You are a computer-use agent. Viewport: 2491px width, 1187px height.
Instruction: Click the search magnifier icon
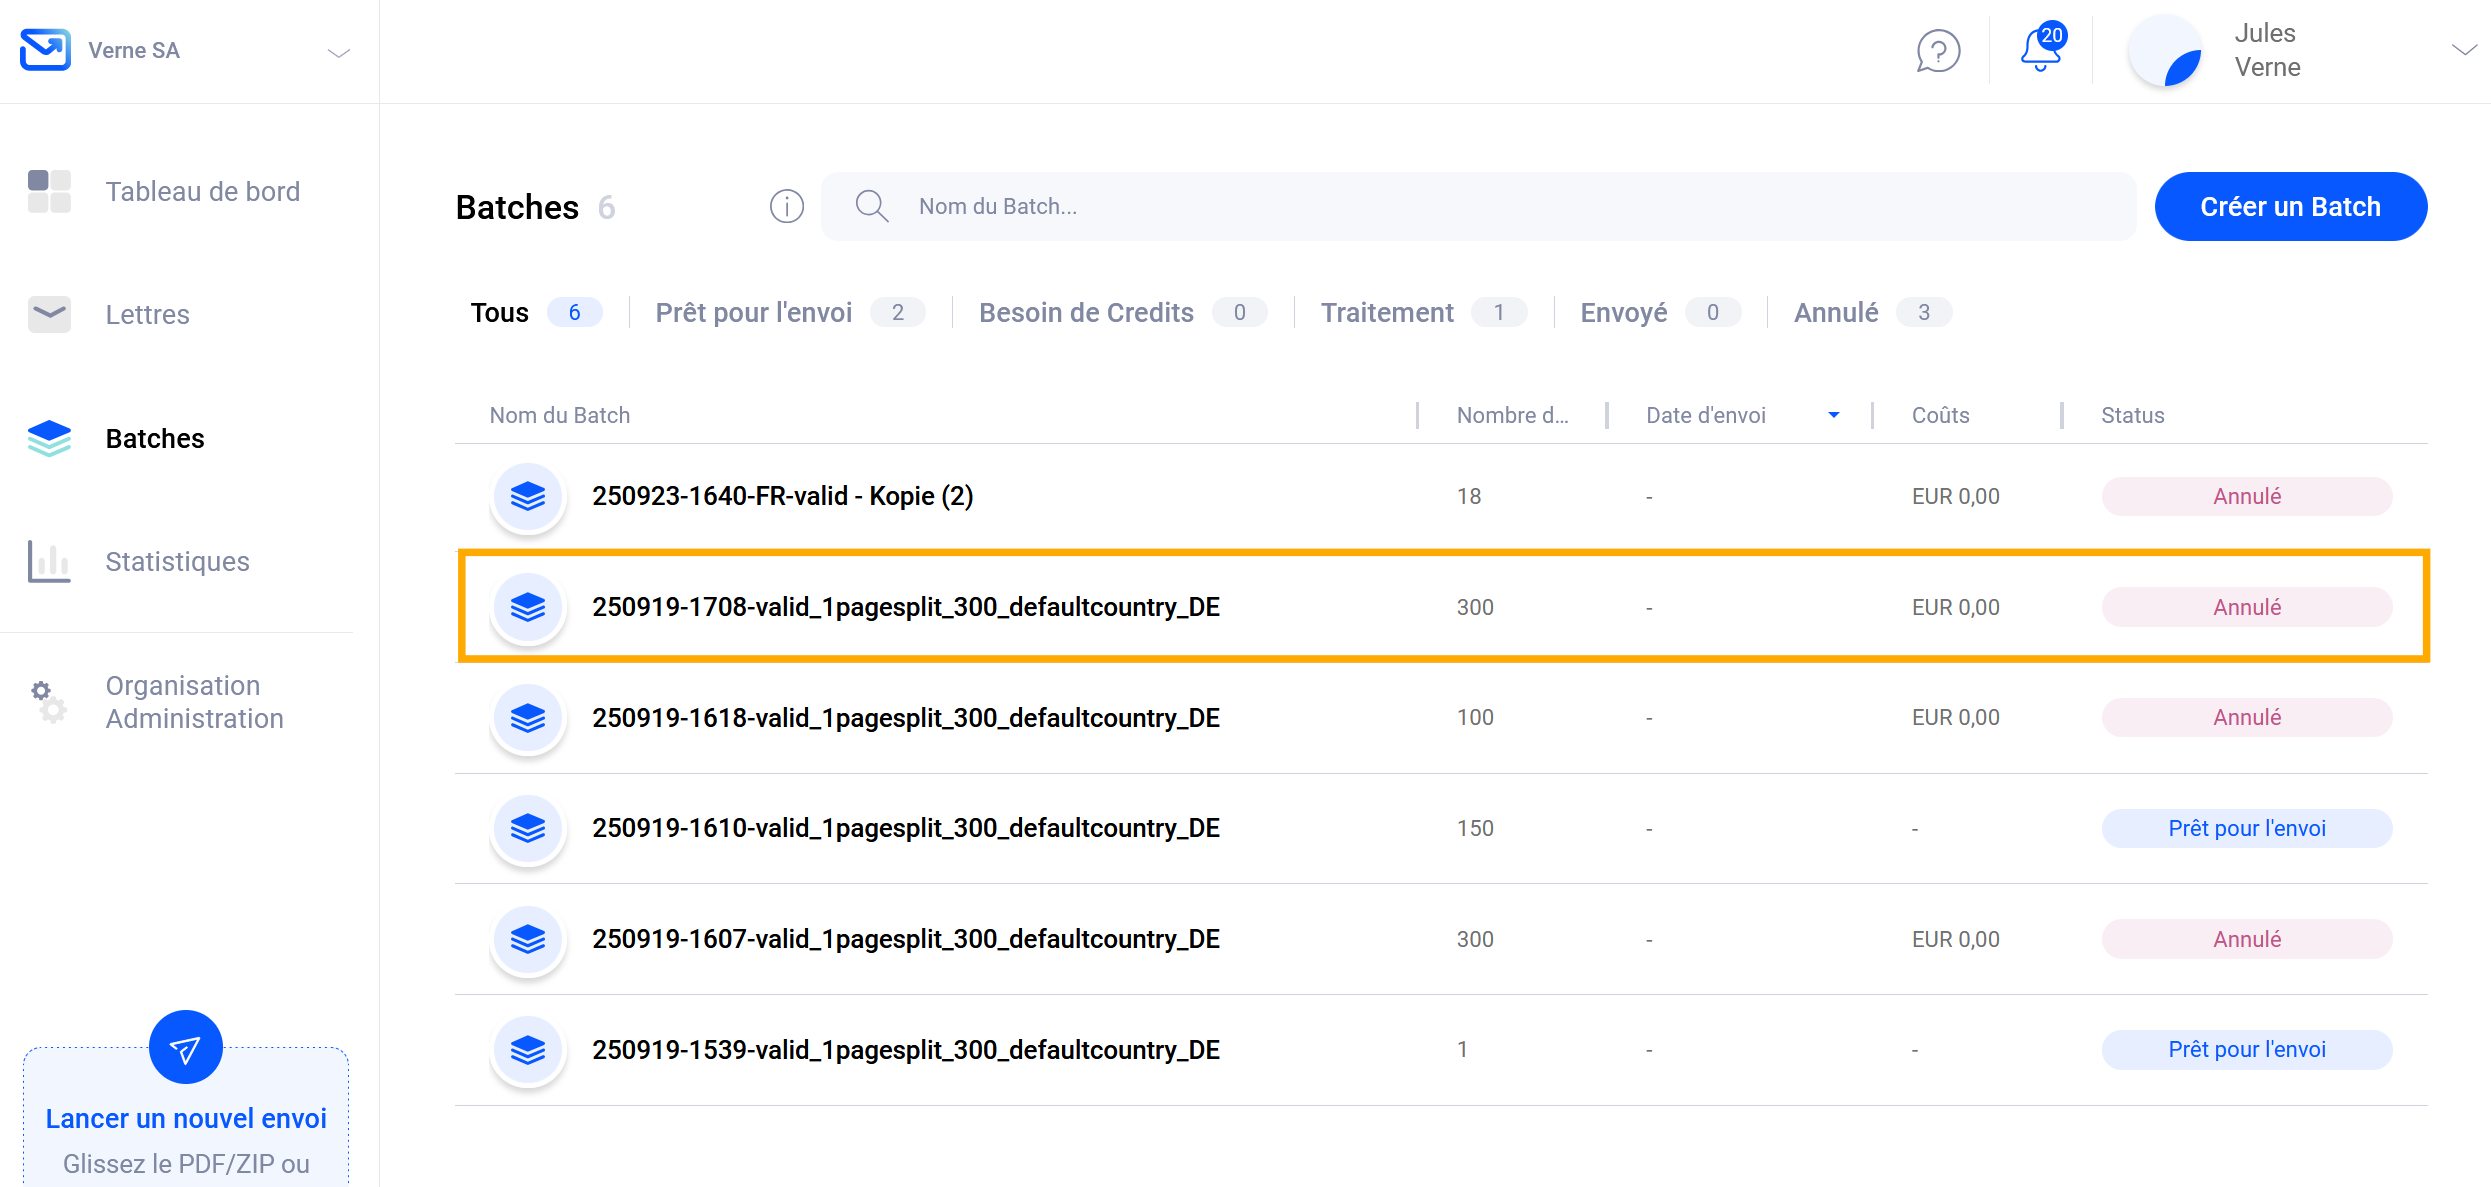(x=871, y=207)
